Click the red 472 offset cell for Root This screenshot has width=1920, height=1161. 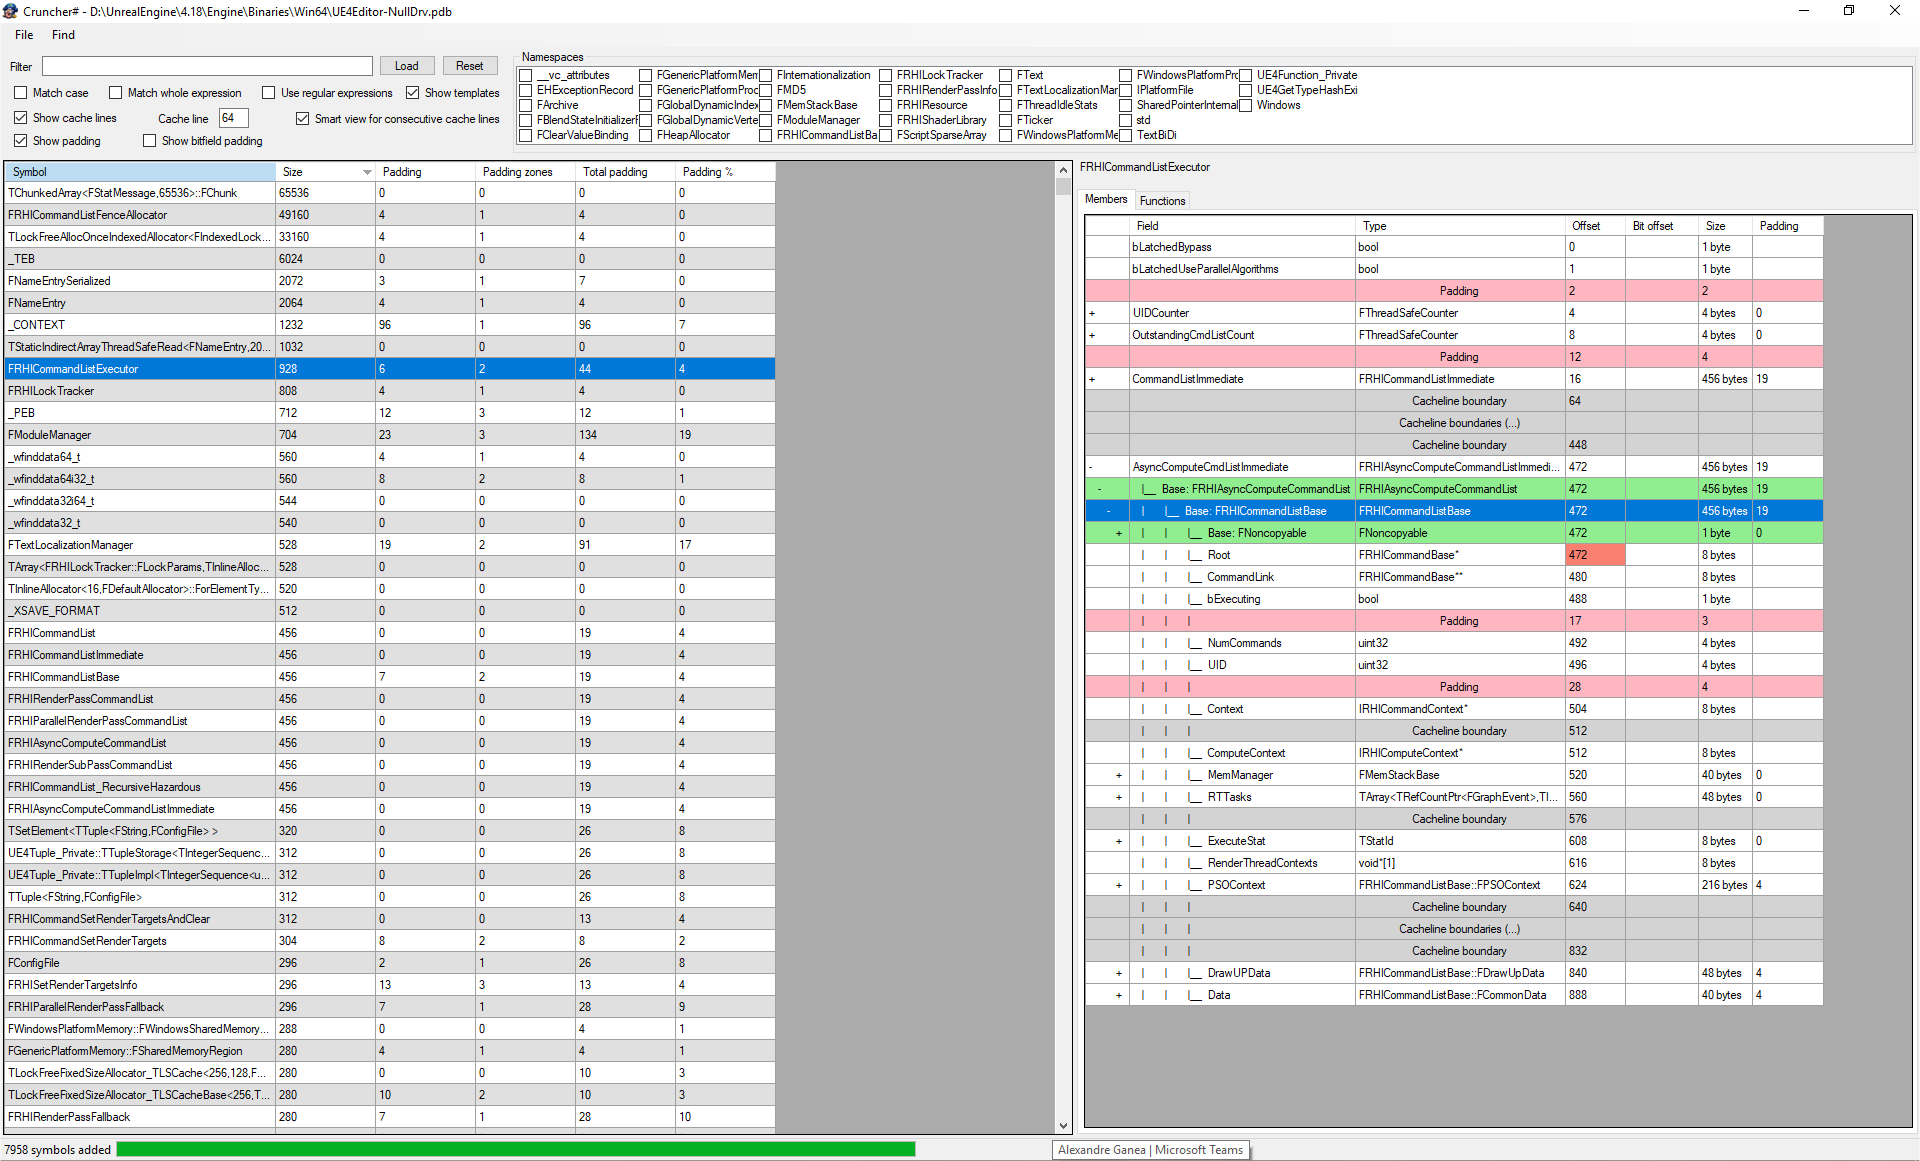pyautogui.click(x=1595, y=555)
